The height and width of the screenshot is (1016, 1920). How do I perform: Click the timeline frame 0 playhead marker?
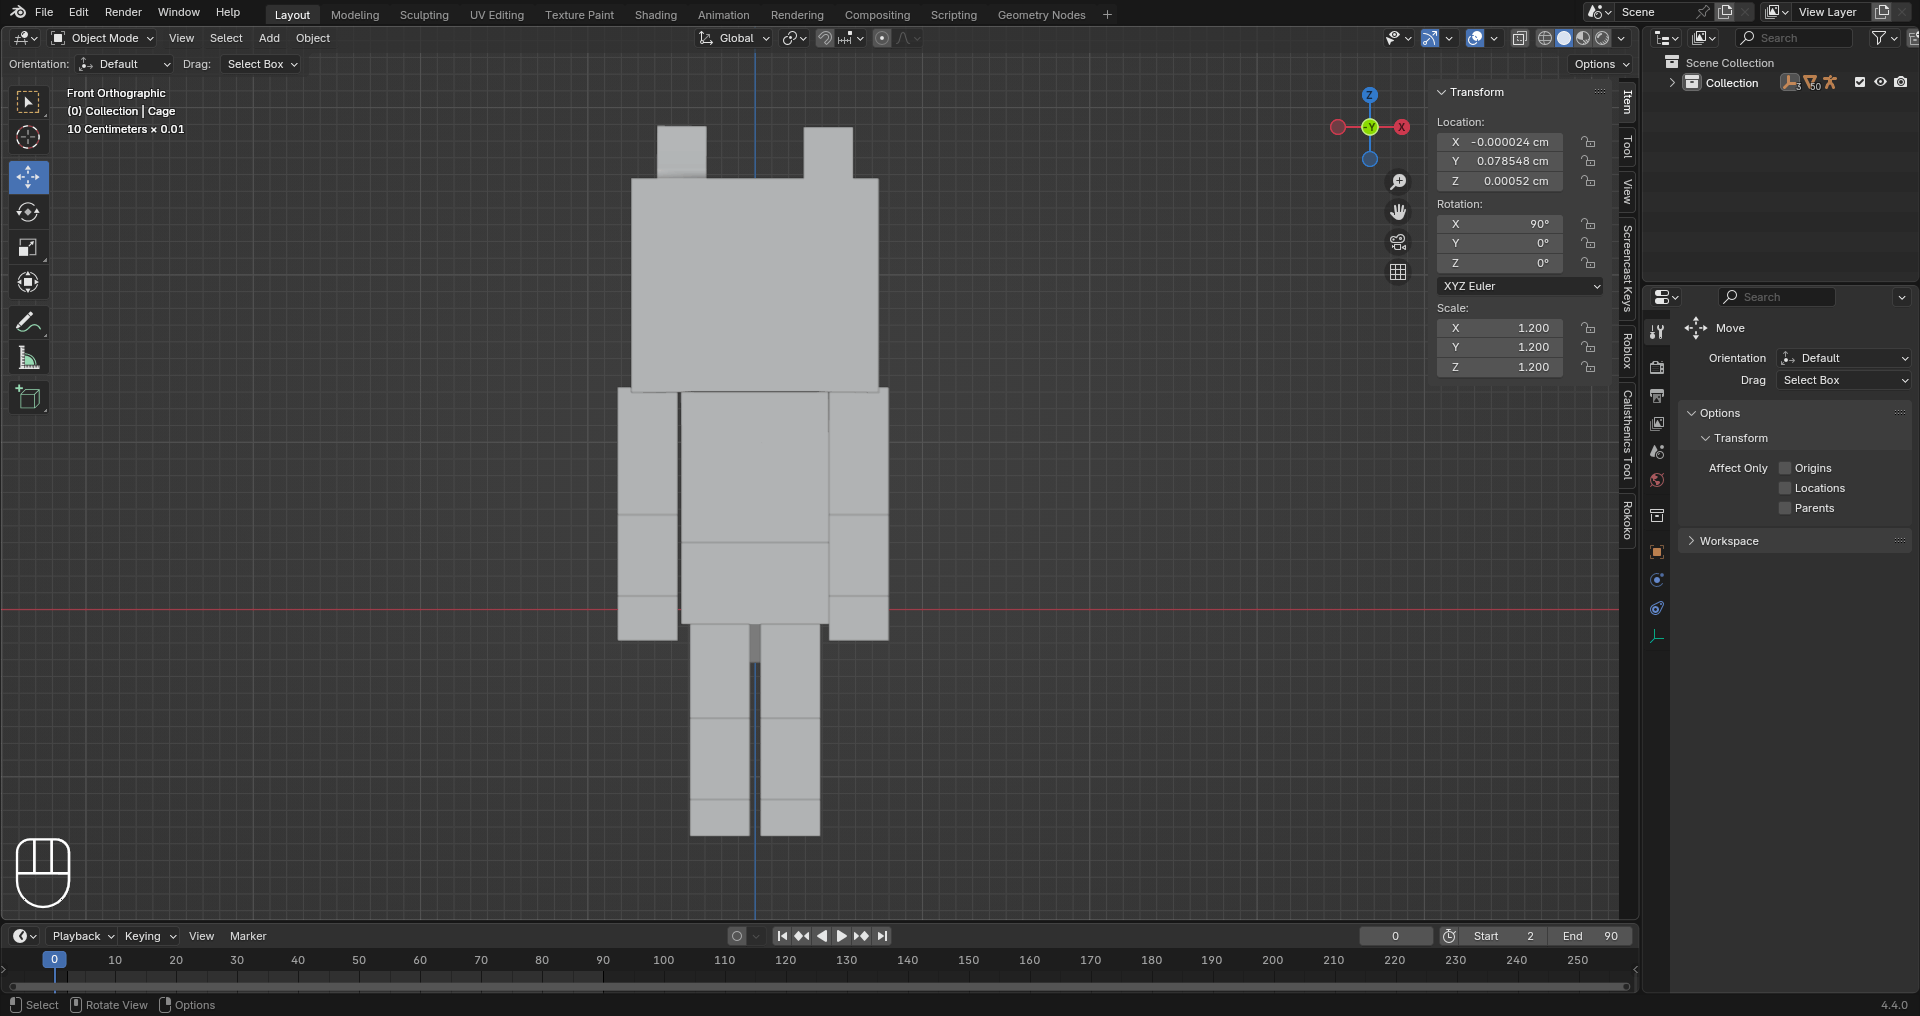[55, 960]
